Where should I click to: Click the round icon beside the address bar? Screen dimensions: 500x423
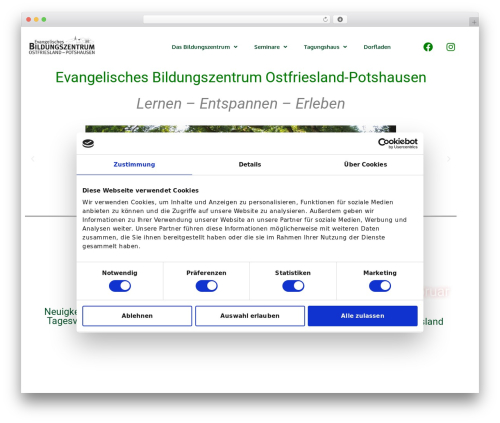[x=340, y=20]
